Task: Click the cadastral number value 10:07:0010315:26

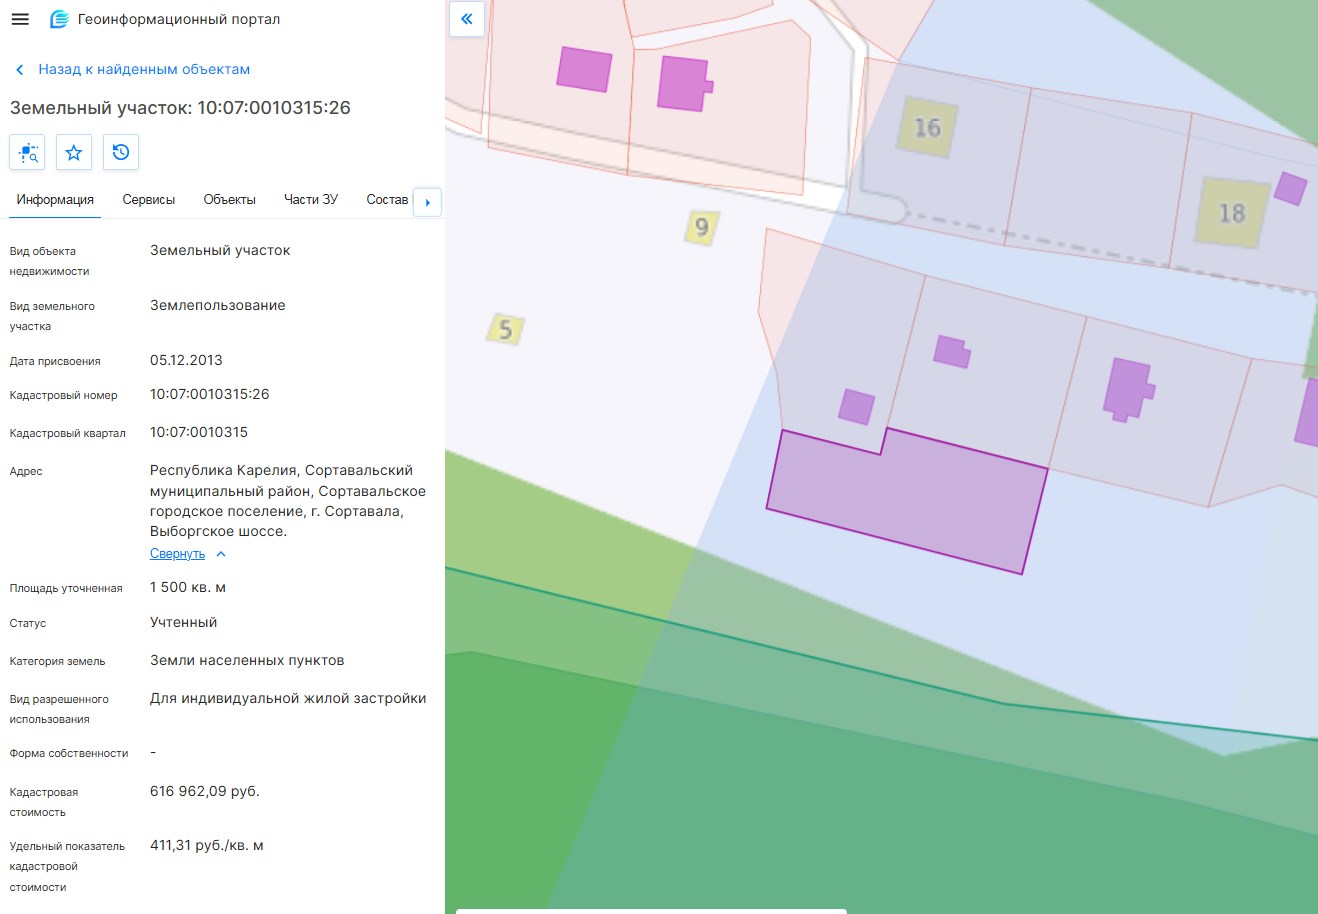Action: (210, 395)
